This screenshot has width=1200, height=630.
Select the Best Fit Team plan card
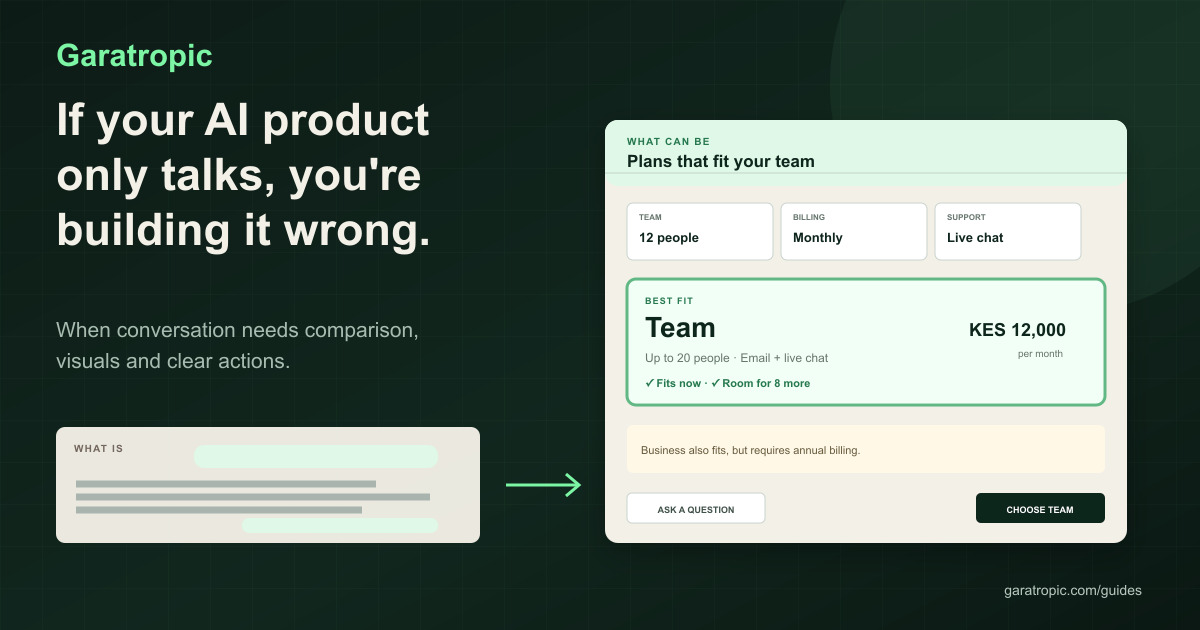(x=866, y=342)
